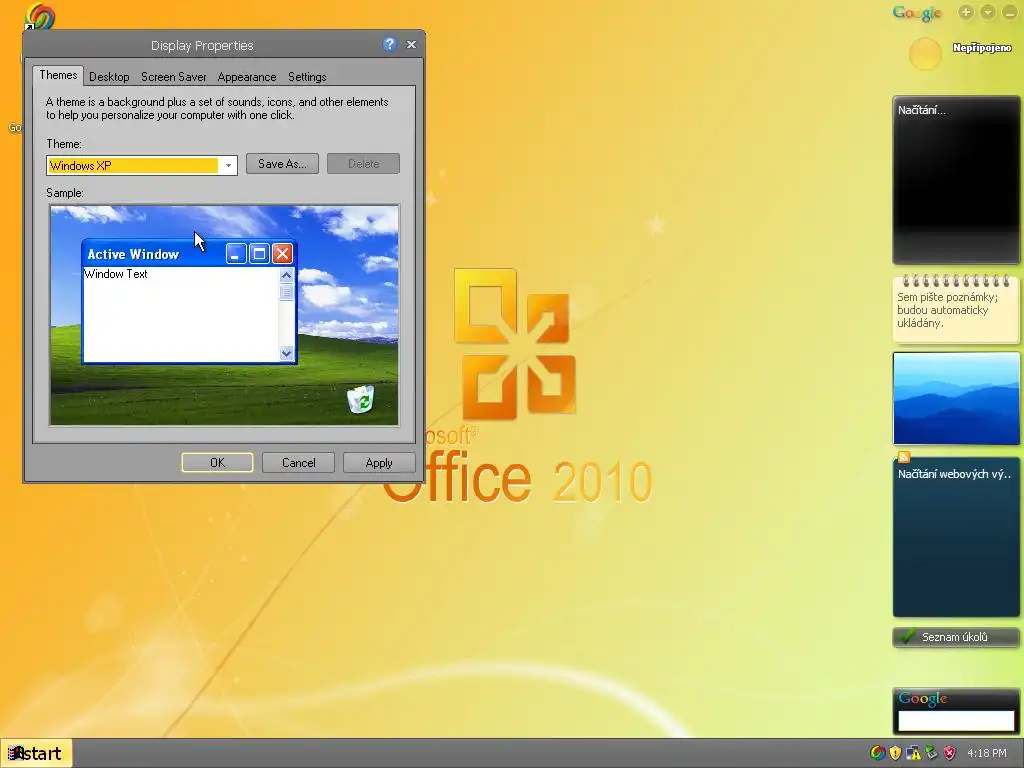Add gadget with sidebar plus button
1024x768 pixels.
pos(966,12)
